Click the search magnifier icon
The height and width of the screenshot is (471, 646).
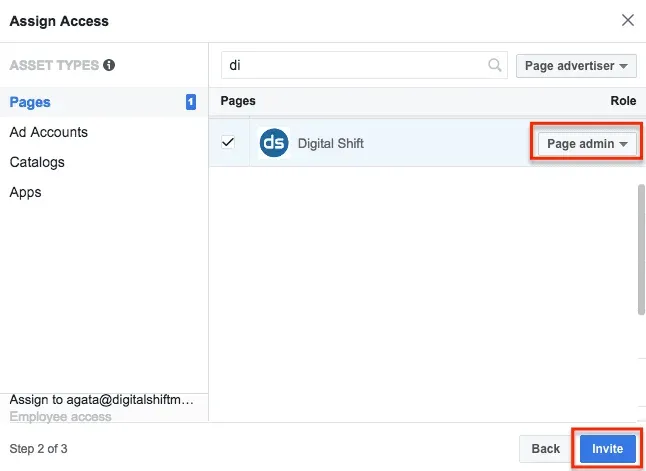494,65
